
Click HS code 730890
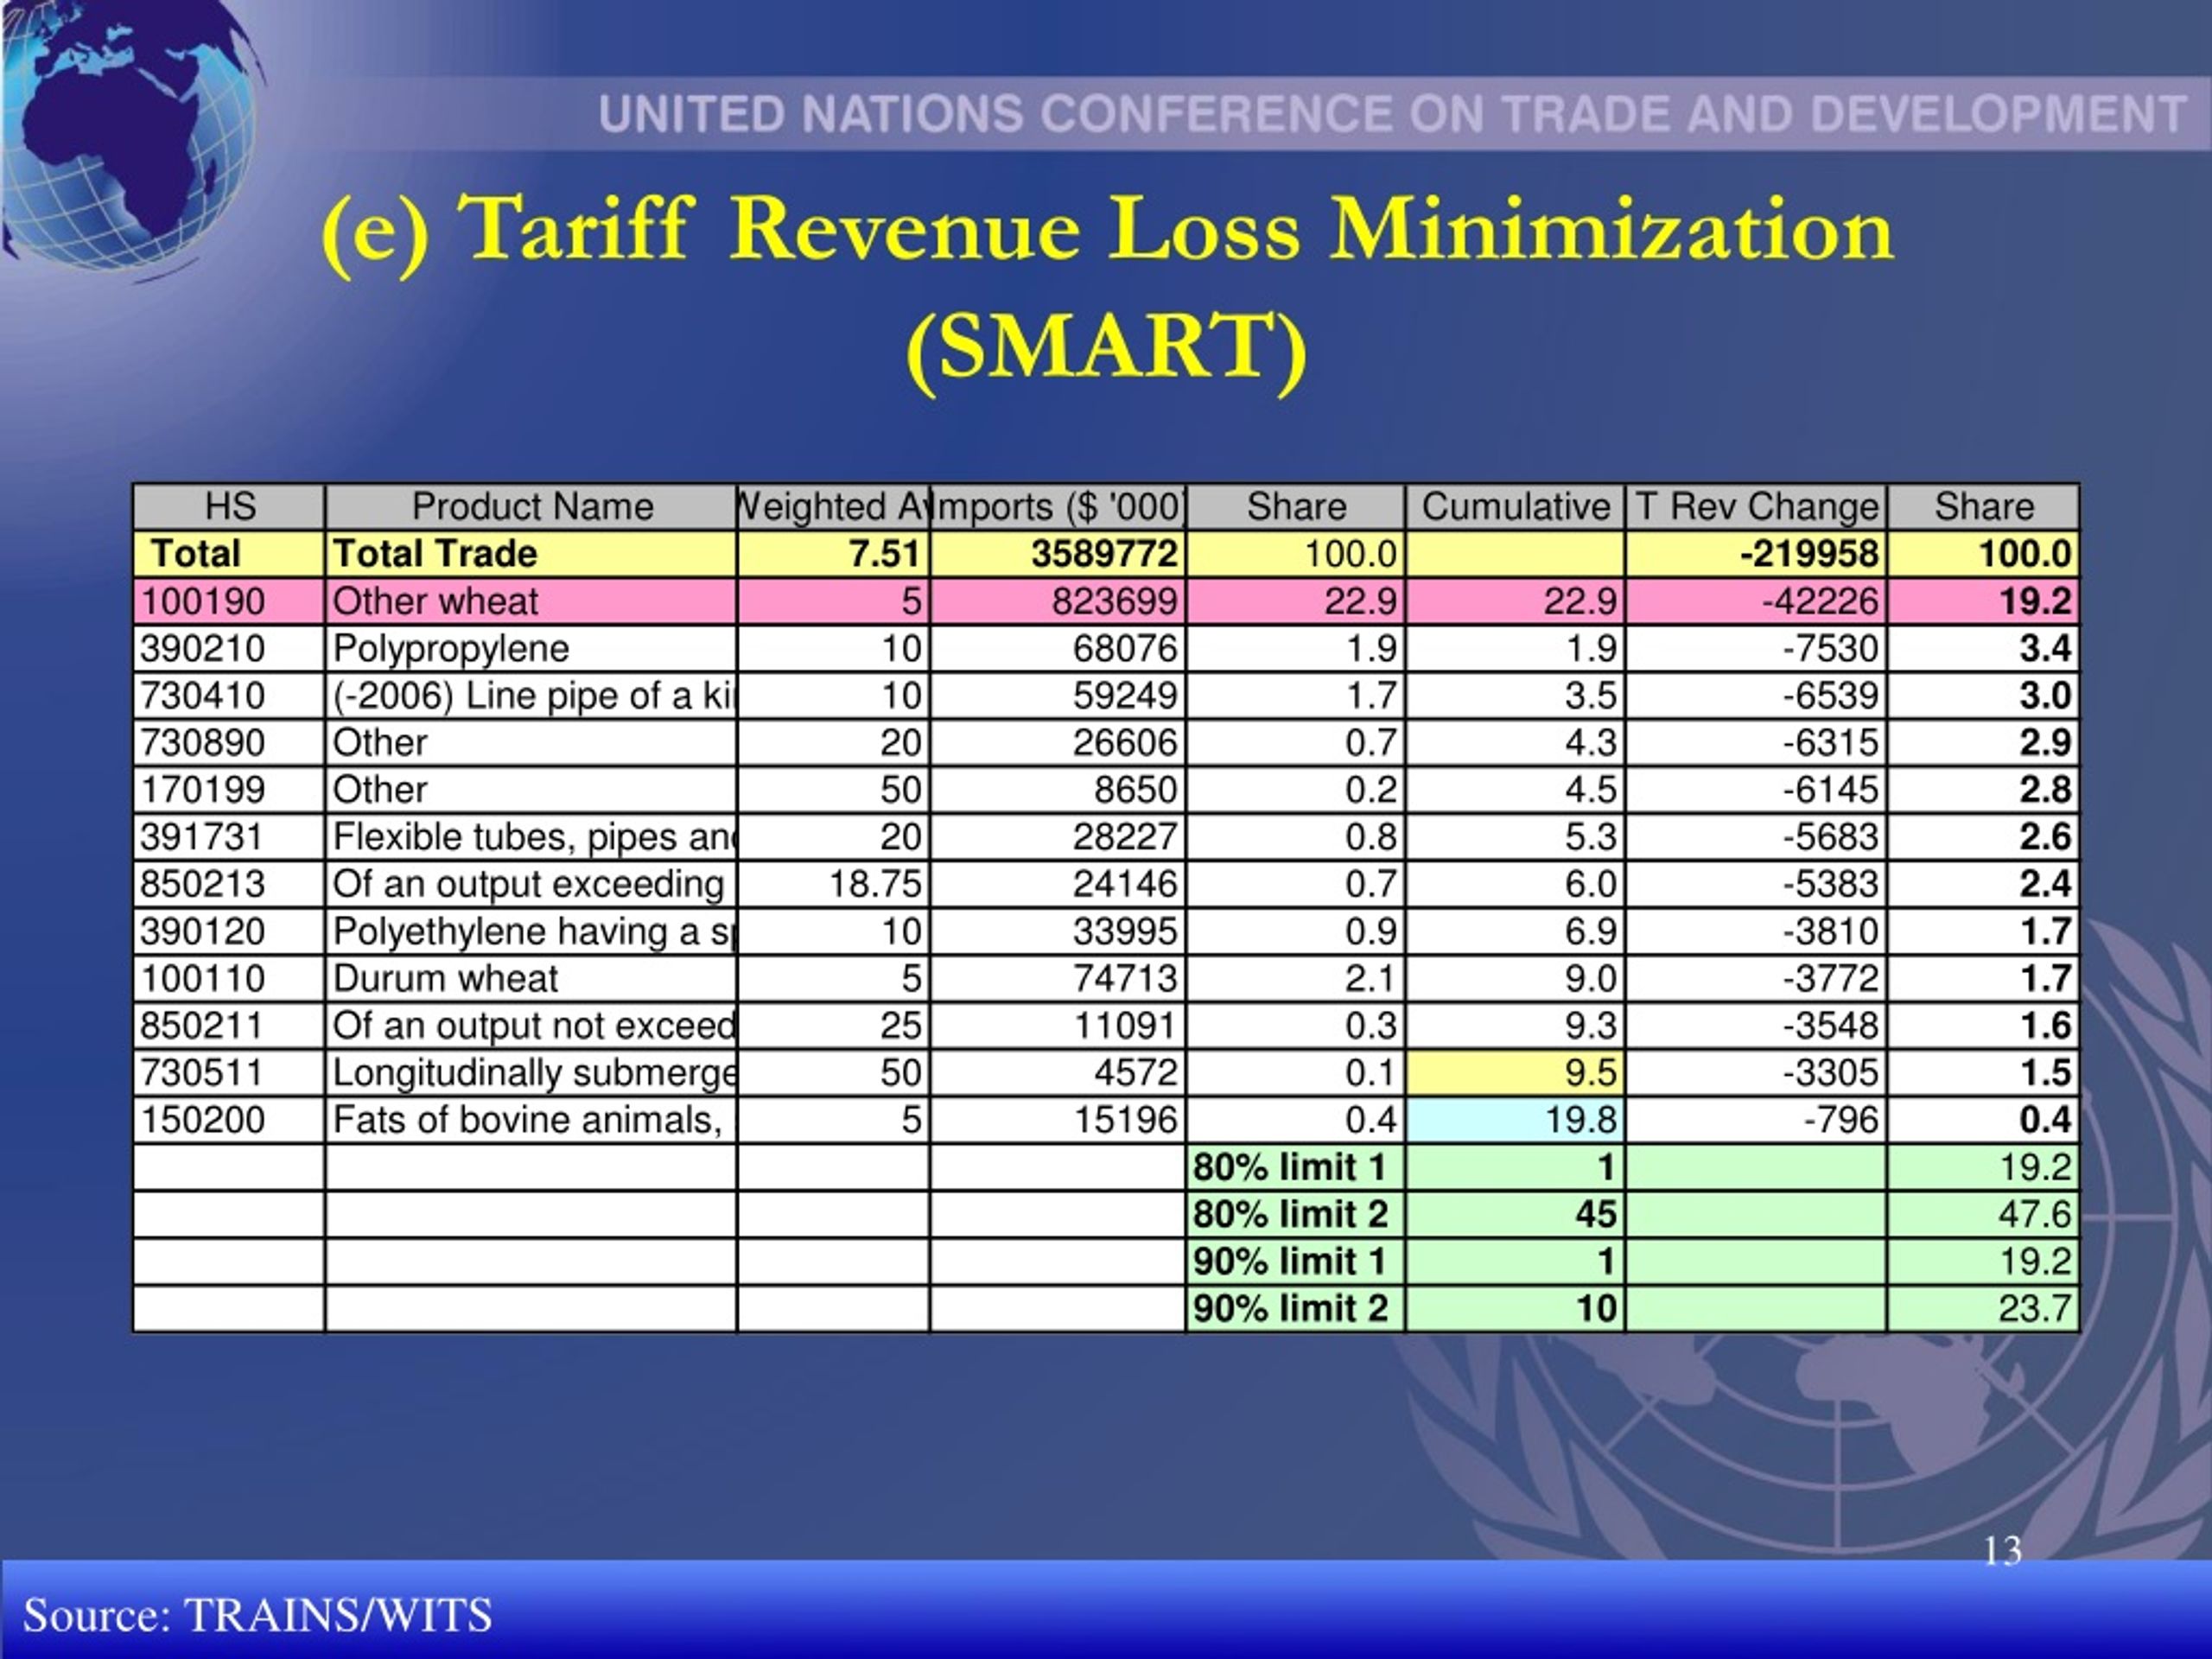pyautogui.click(x=229, y=742)
